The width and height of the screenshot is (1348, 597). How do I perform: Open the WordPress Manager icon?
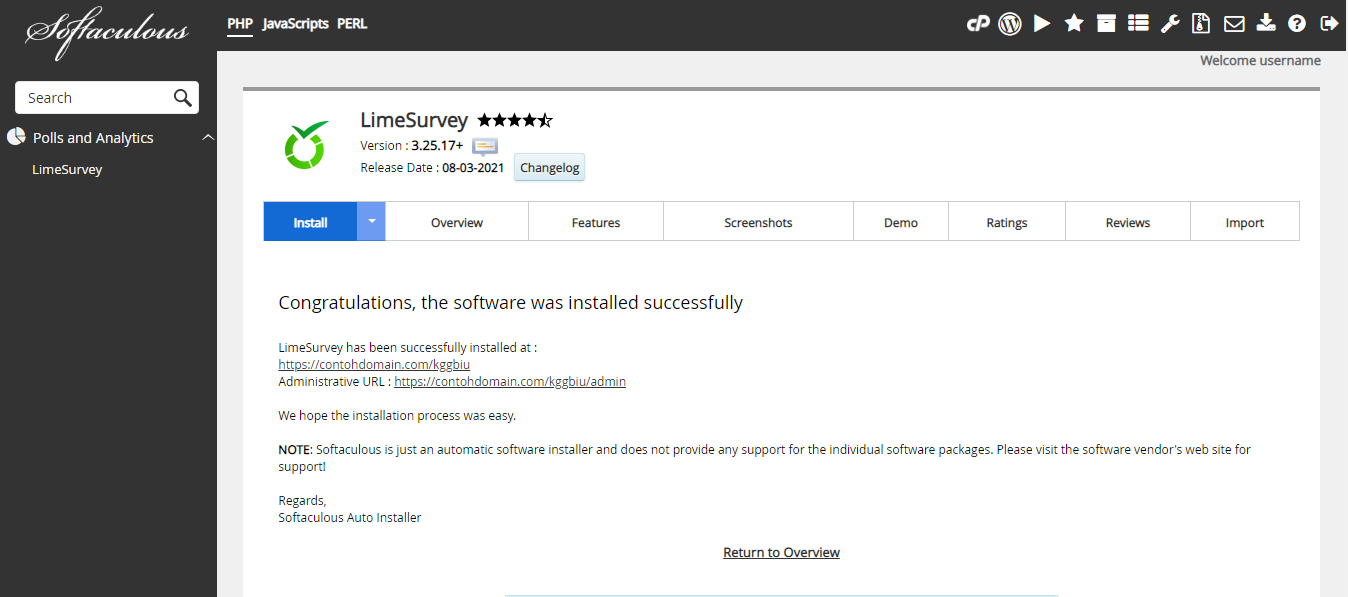[x=1009, y=23]
